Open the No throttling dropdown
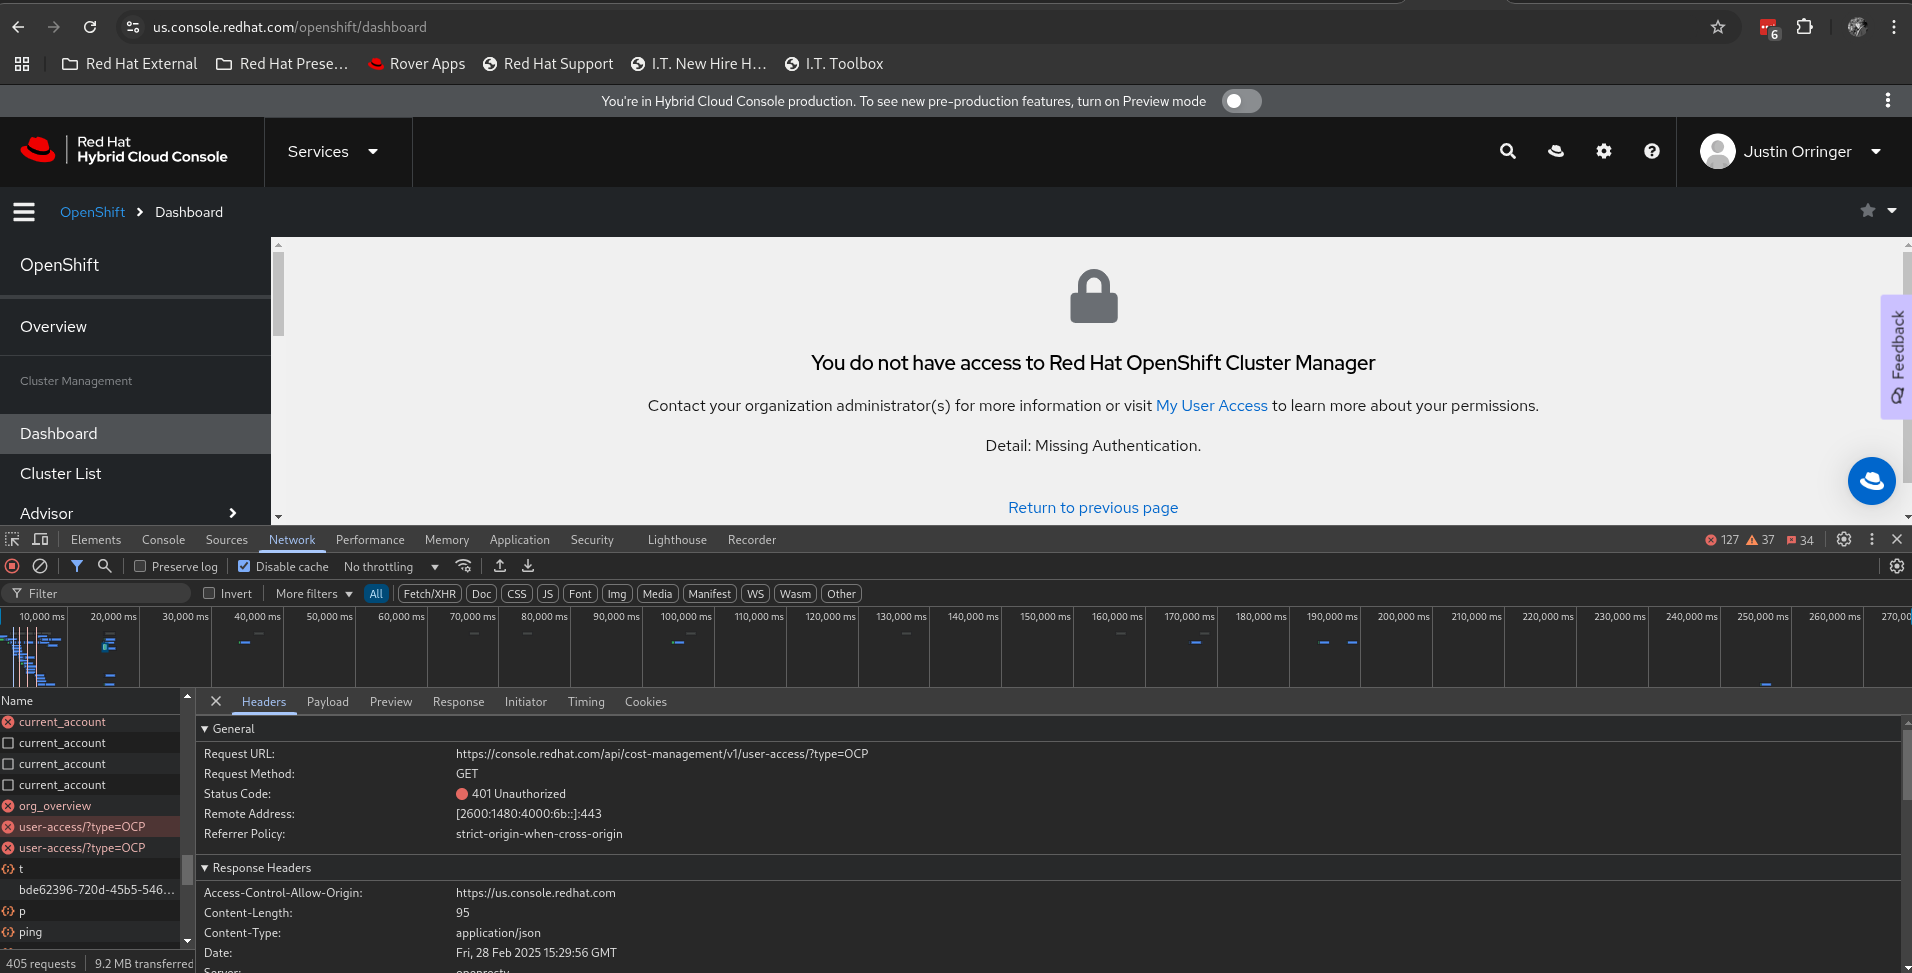The height and width of the screenshot is (973, 1912). click(x=391, y=567)
